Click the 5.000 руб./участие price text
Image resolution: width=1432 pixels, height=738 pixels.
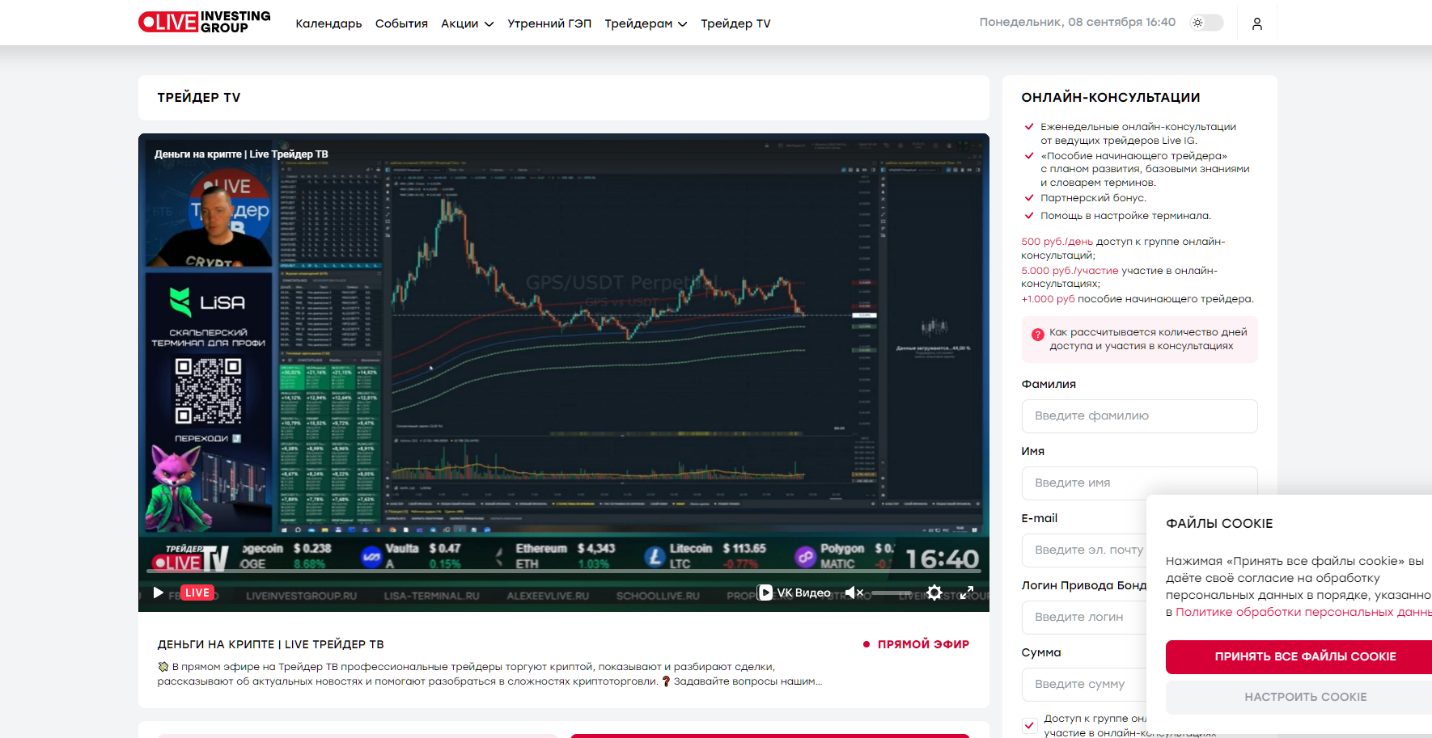click(x=1069, y=270)
